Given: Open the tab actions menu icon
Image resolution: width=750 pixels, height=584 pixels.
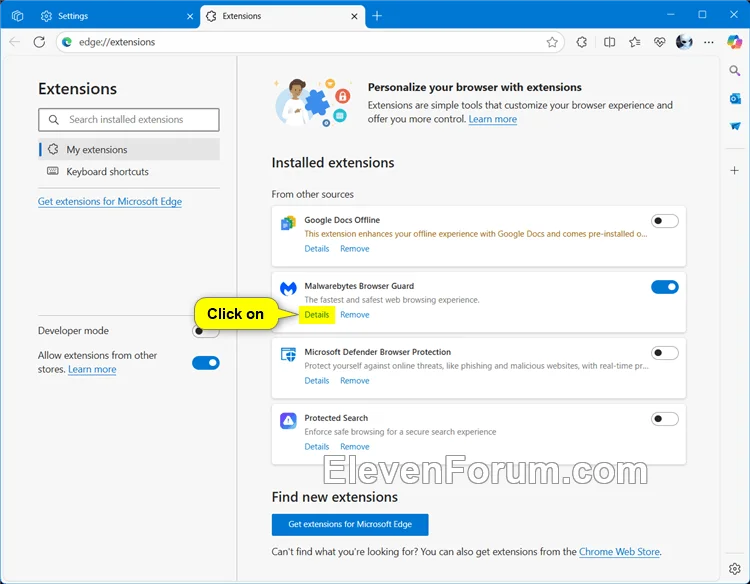Looking at the screenshot, I should (17, 16).
